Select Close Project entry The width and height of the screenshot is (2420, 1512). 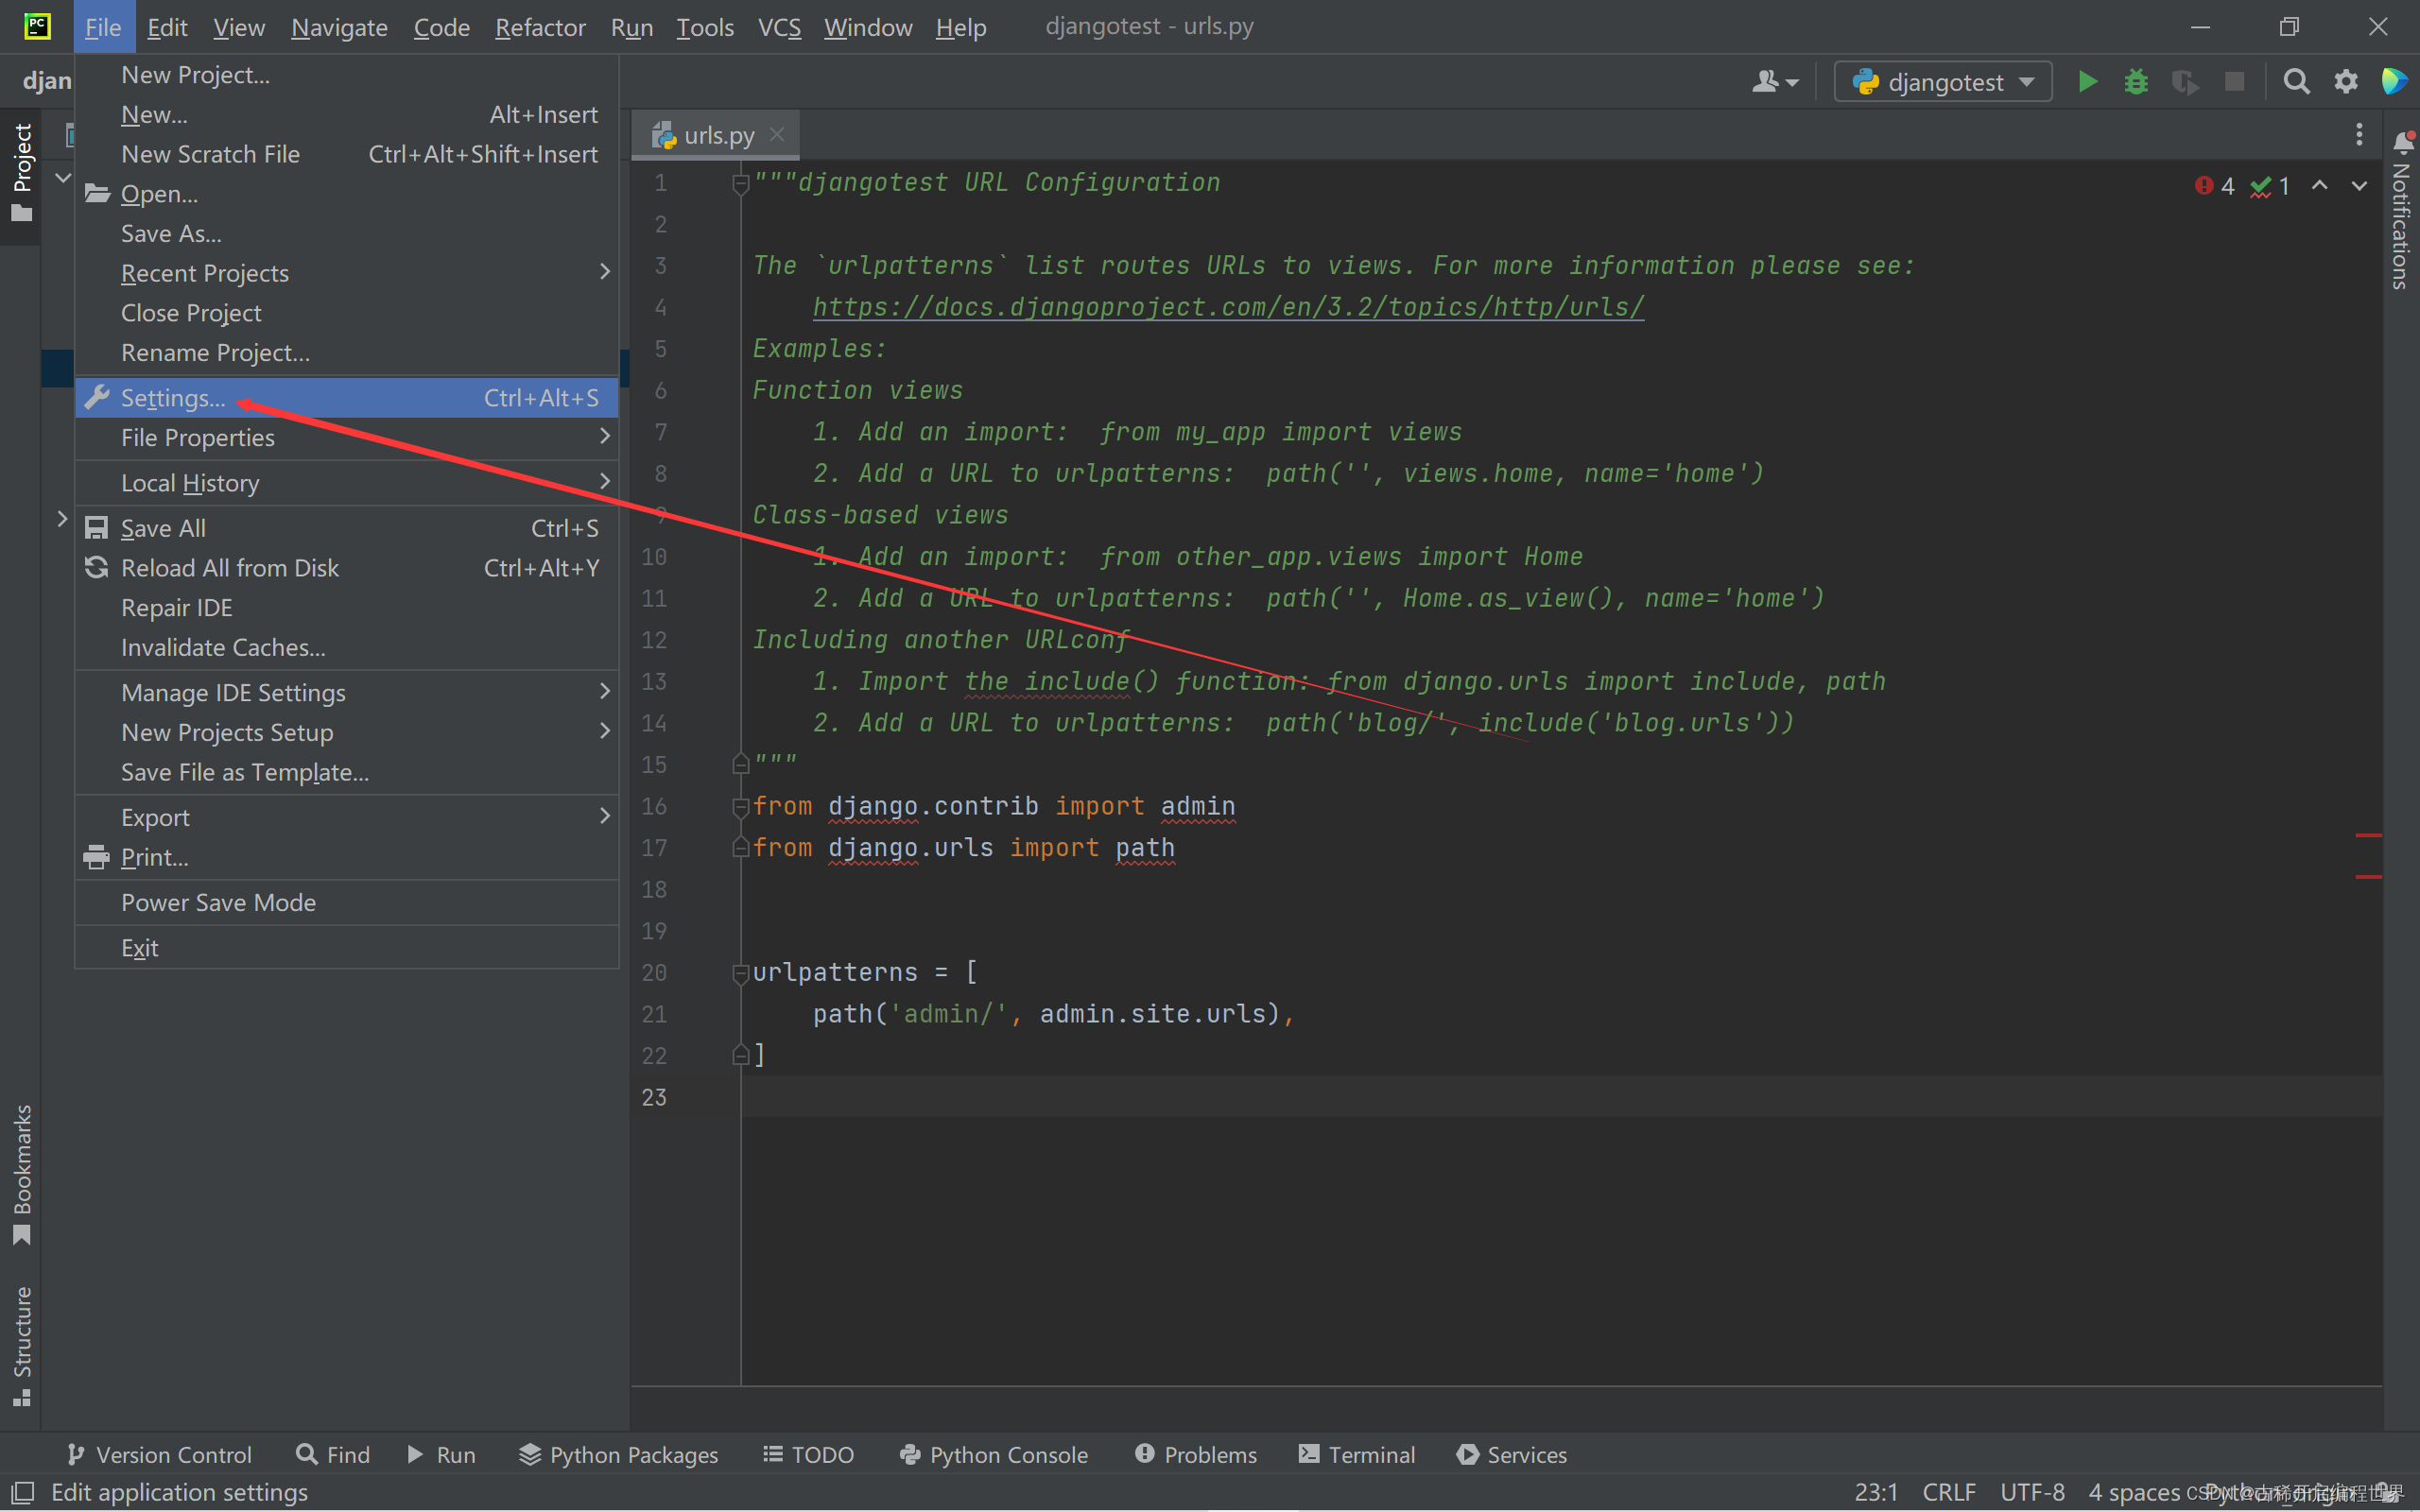(x=347, y=313)
